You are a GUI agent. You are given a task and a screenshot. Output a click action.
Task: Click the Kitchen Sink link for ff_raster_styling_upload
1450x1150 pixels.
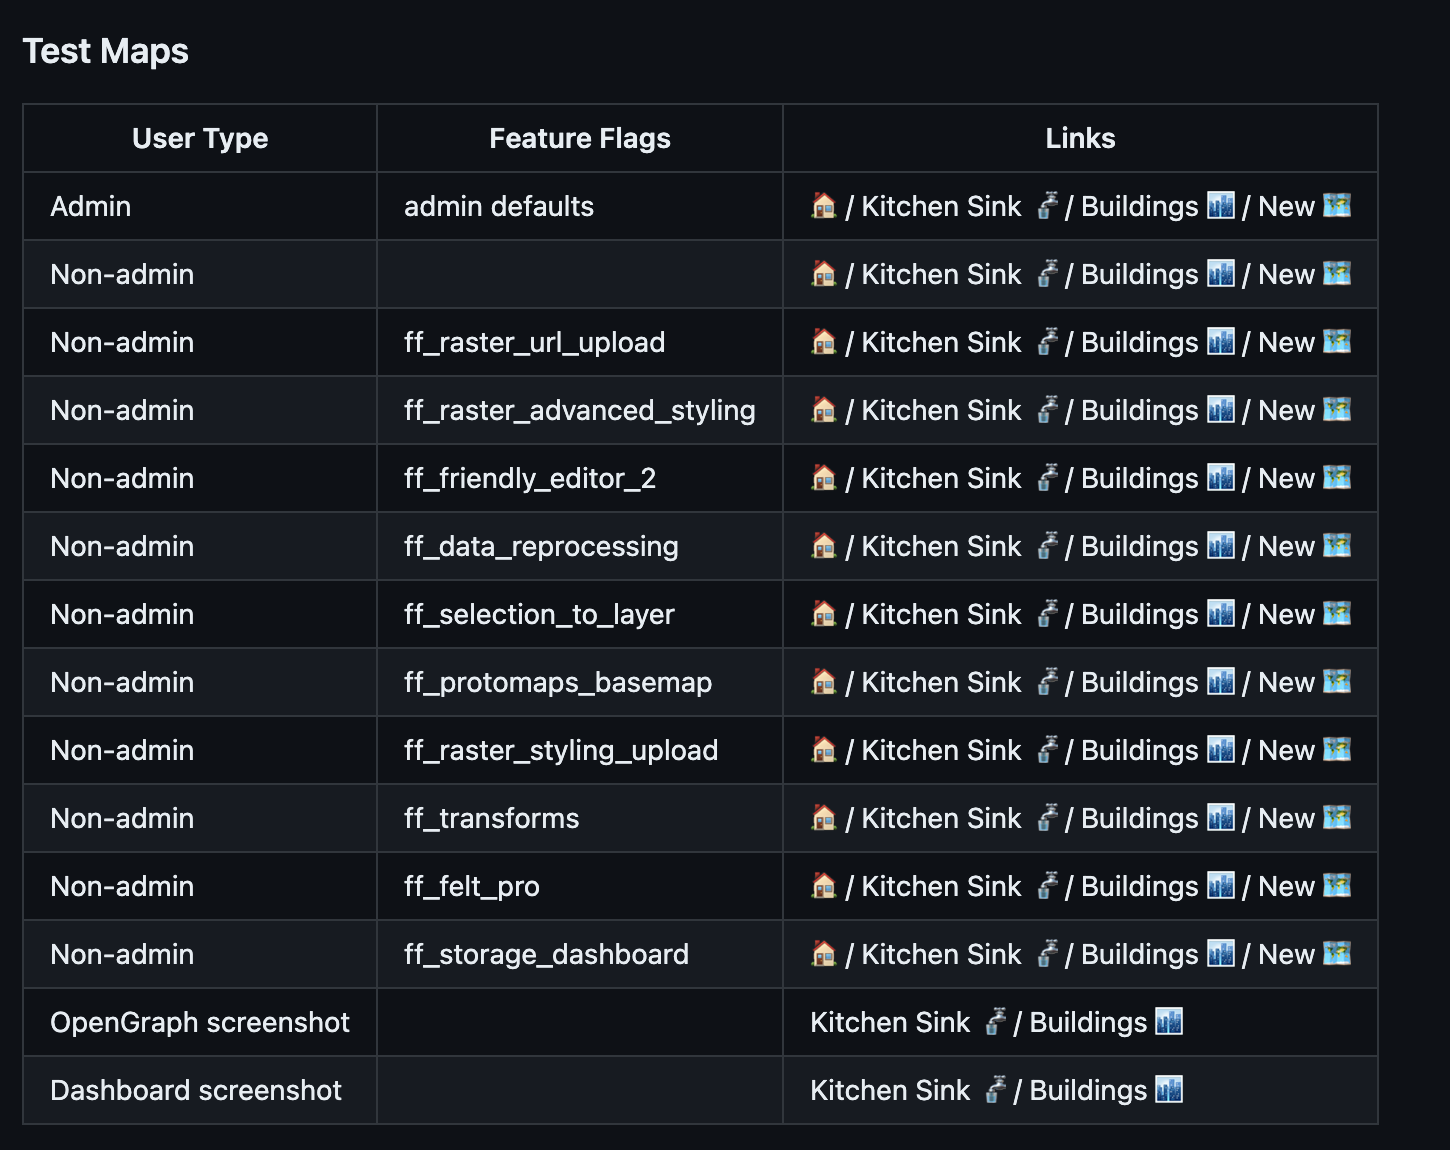940,750
